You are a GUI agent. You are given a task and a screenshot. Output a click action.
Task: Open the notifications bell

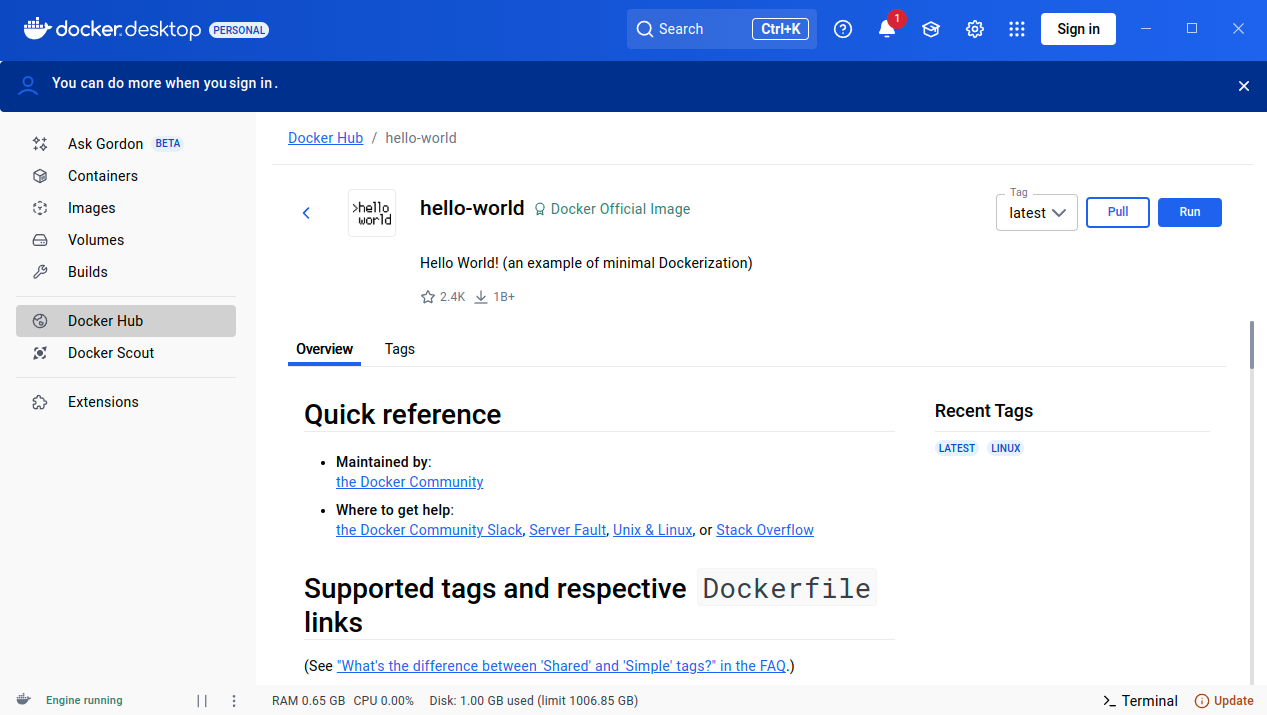[886, 29]
